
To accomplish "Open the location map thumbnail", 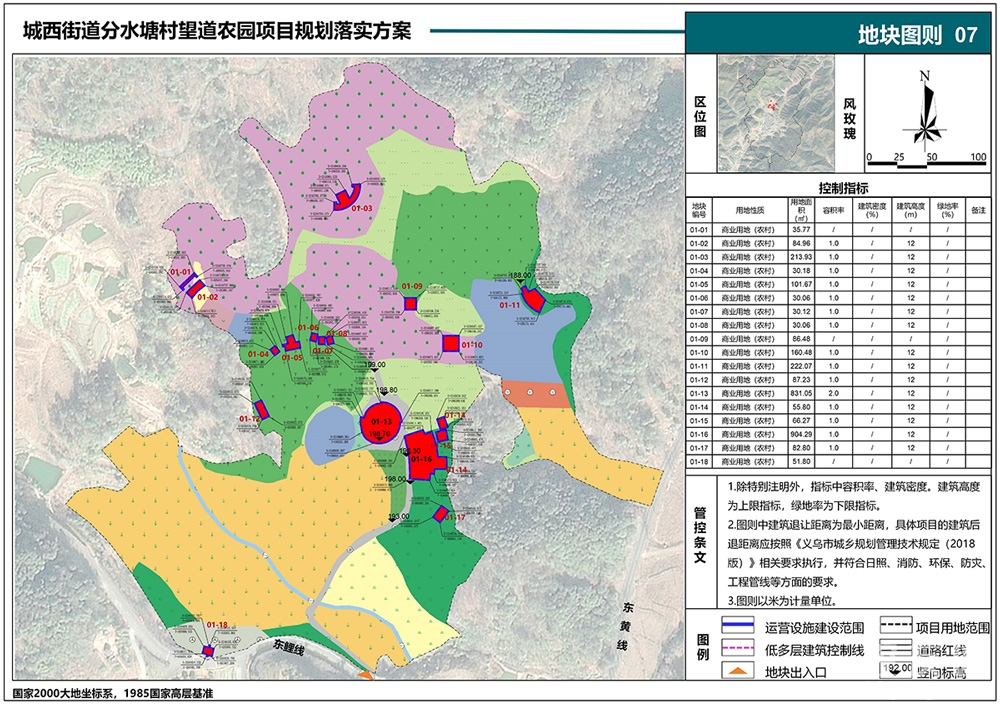I will point(776,113).
